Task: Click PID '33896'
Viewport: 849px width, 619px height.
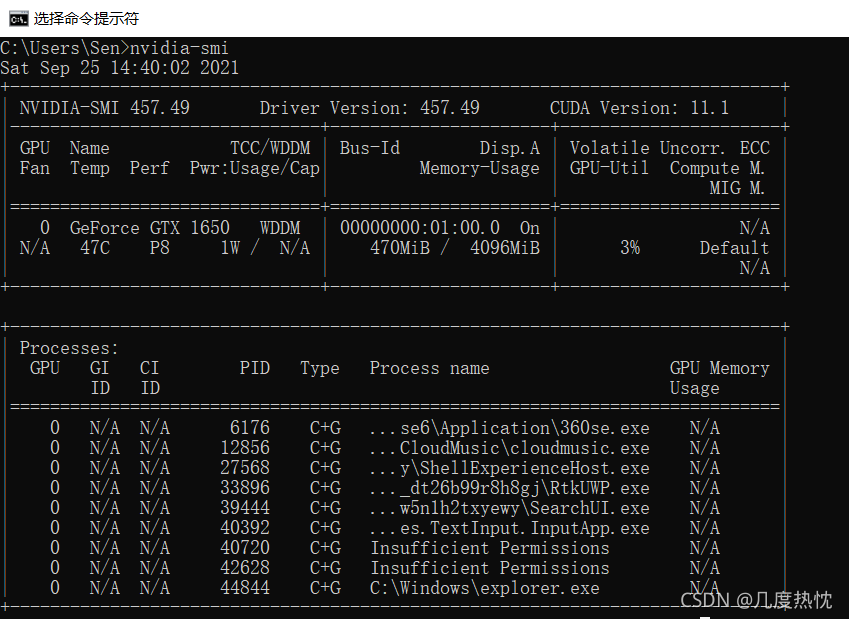Action: [245, 488]
